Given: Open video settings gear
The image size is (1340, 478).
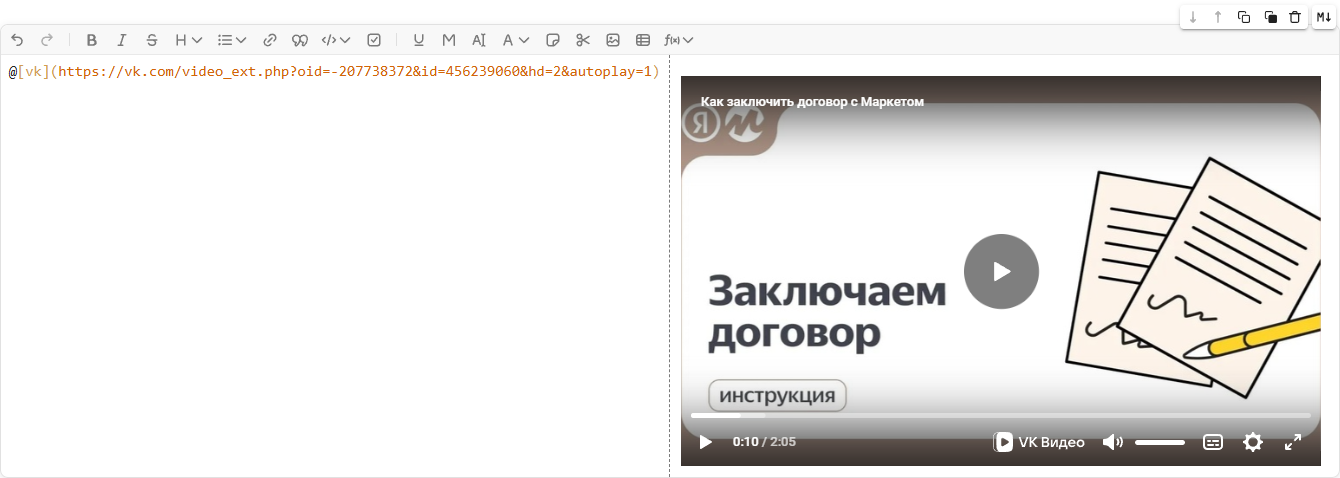Looking at the screenshot, I should click(x=1253, y=442).
